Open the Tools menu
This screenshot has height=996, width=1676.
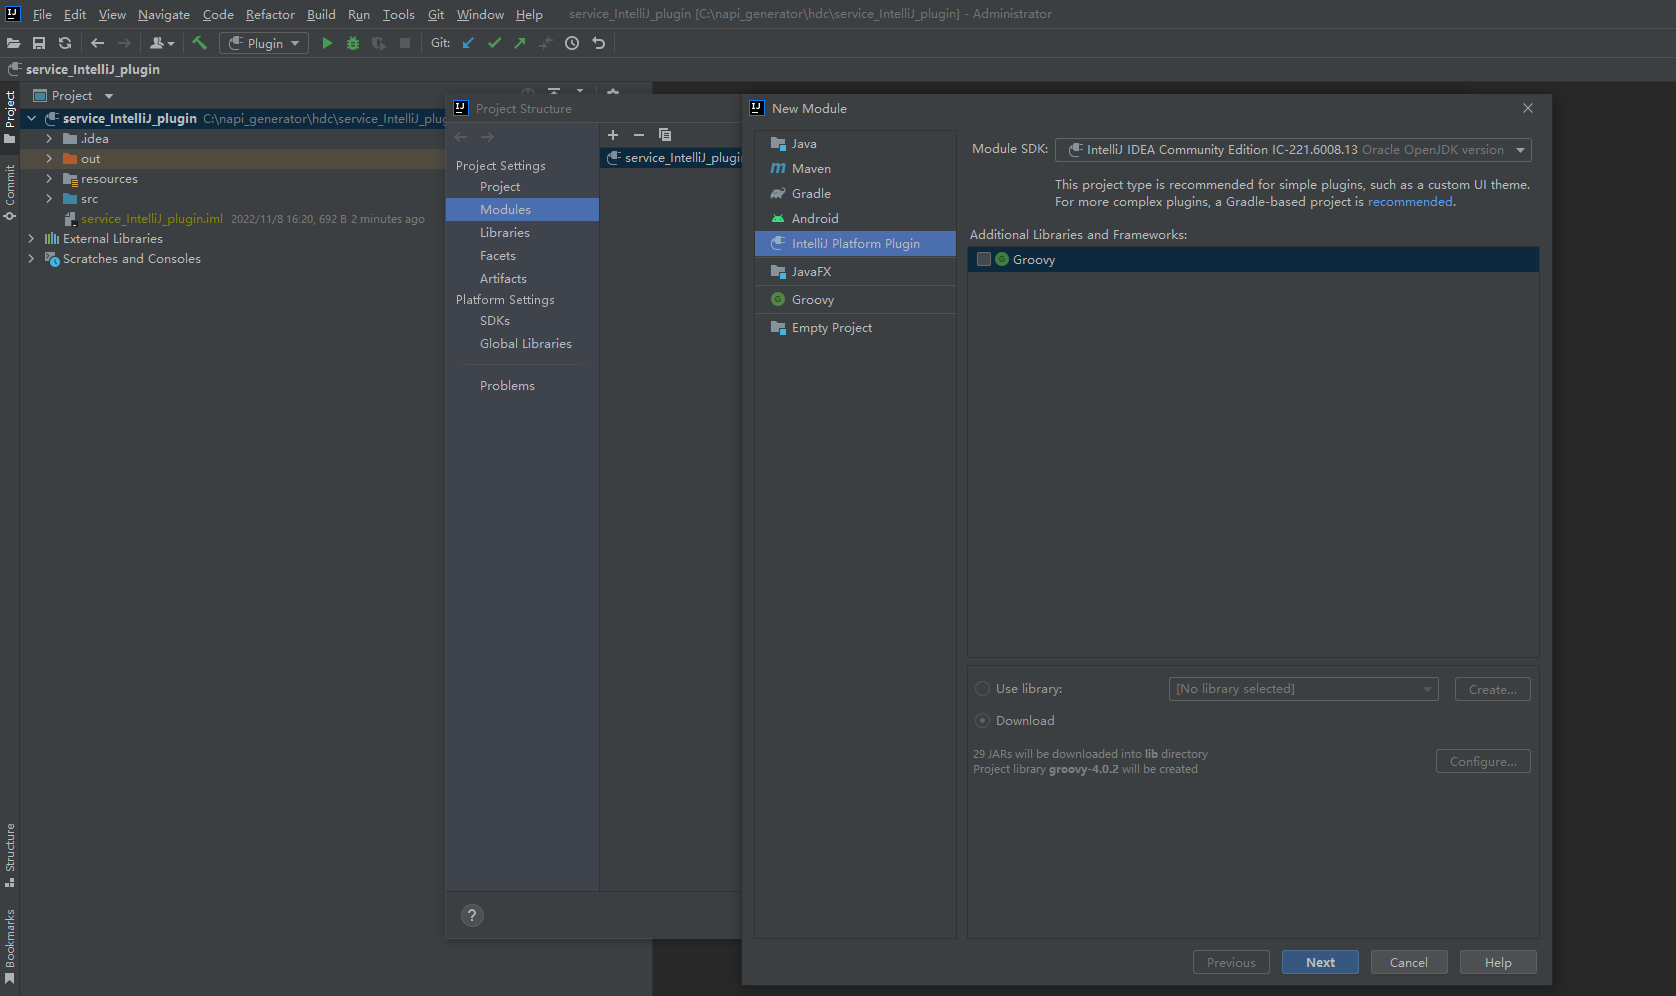point(398,14)
